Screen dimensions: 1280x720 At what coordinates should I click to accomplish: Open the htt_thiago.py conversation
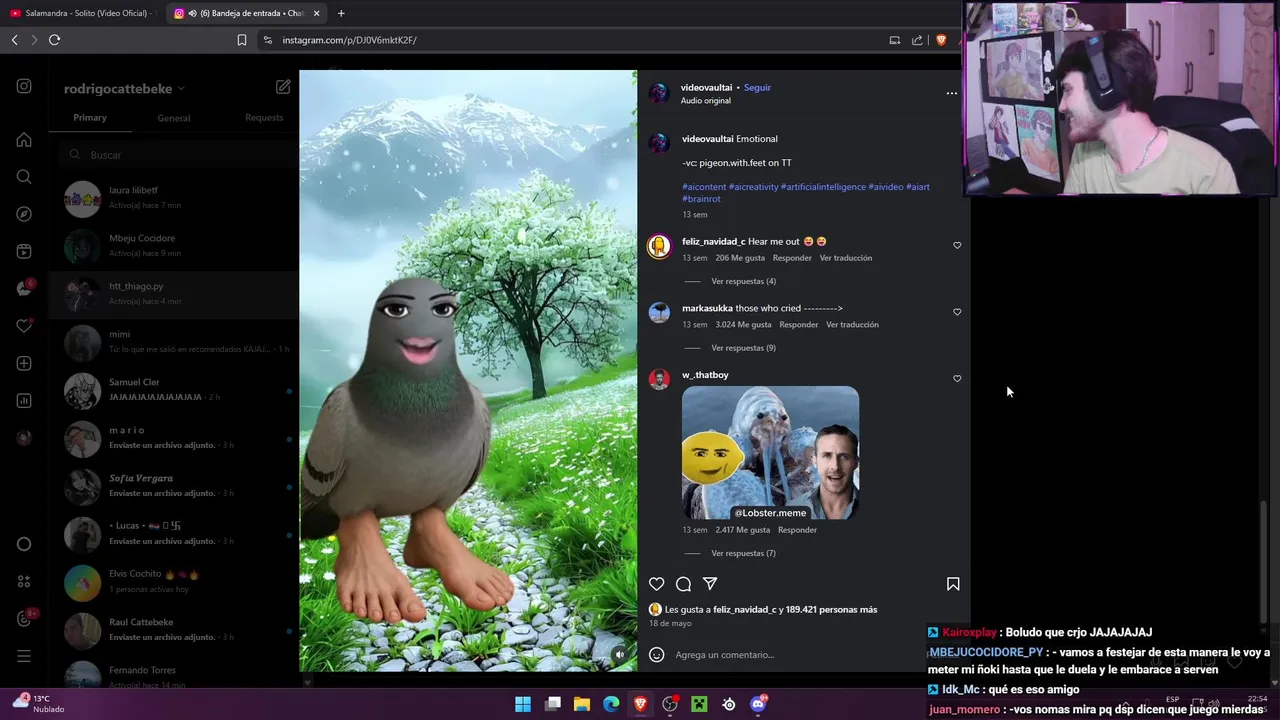coord(173,294)
